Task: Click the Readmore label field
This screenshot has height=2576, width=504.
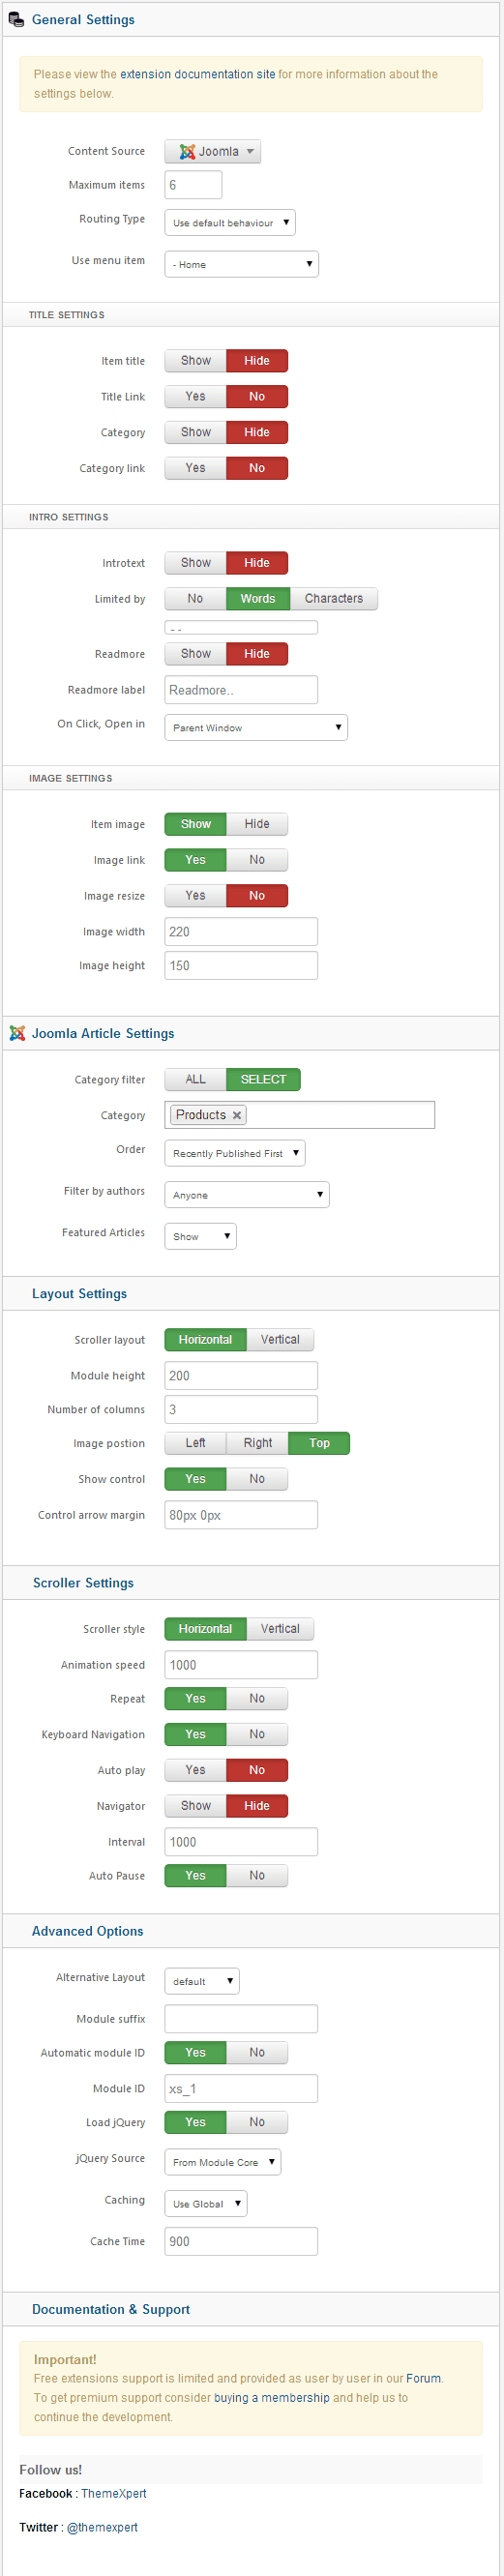Action: click(x=241, y=690)
